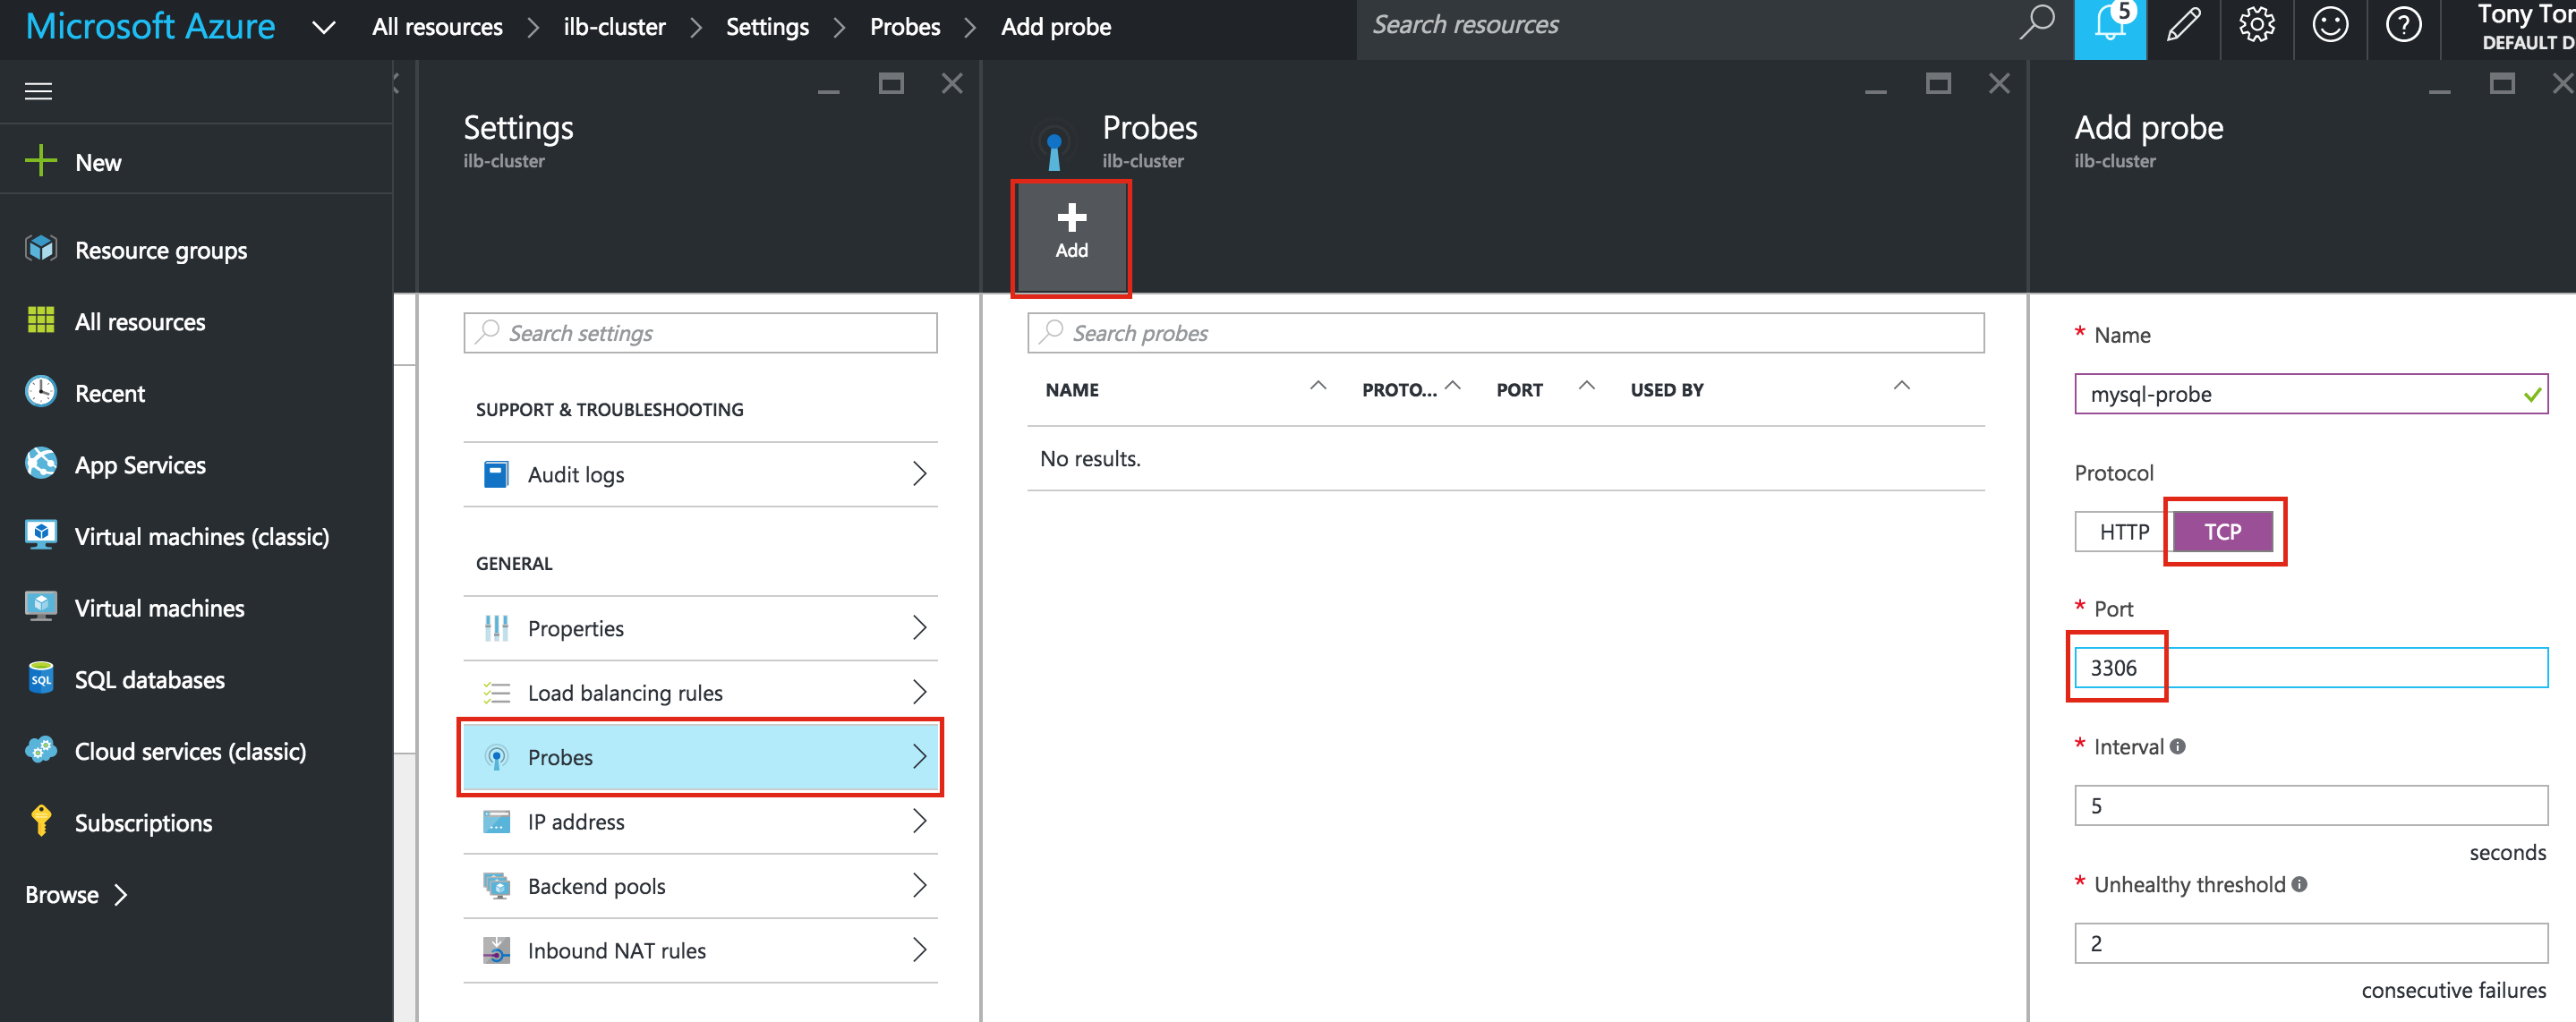
Task: Expand Load balancing rules chevron
Action: tap(919, 692)
